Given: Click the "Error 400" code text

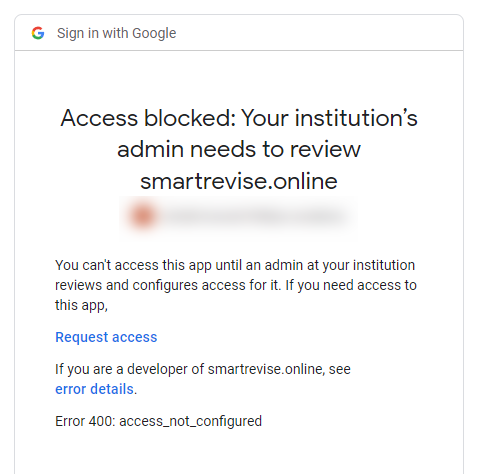Looking at the screenshot, I should point(85,421).
